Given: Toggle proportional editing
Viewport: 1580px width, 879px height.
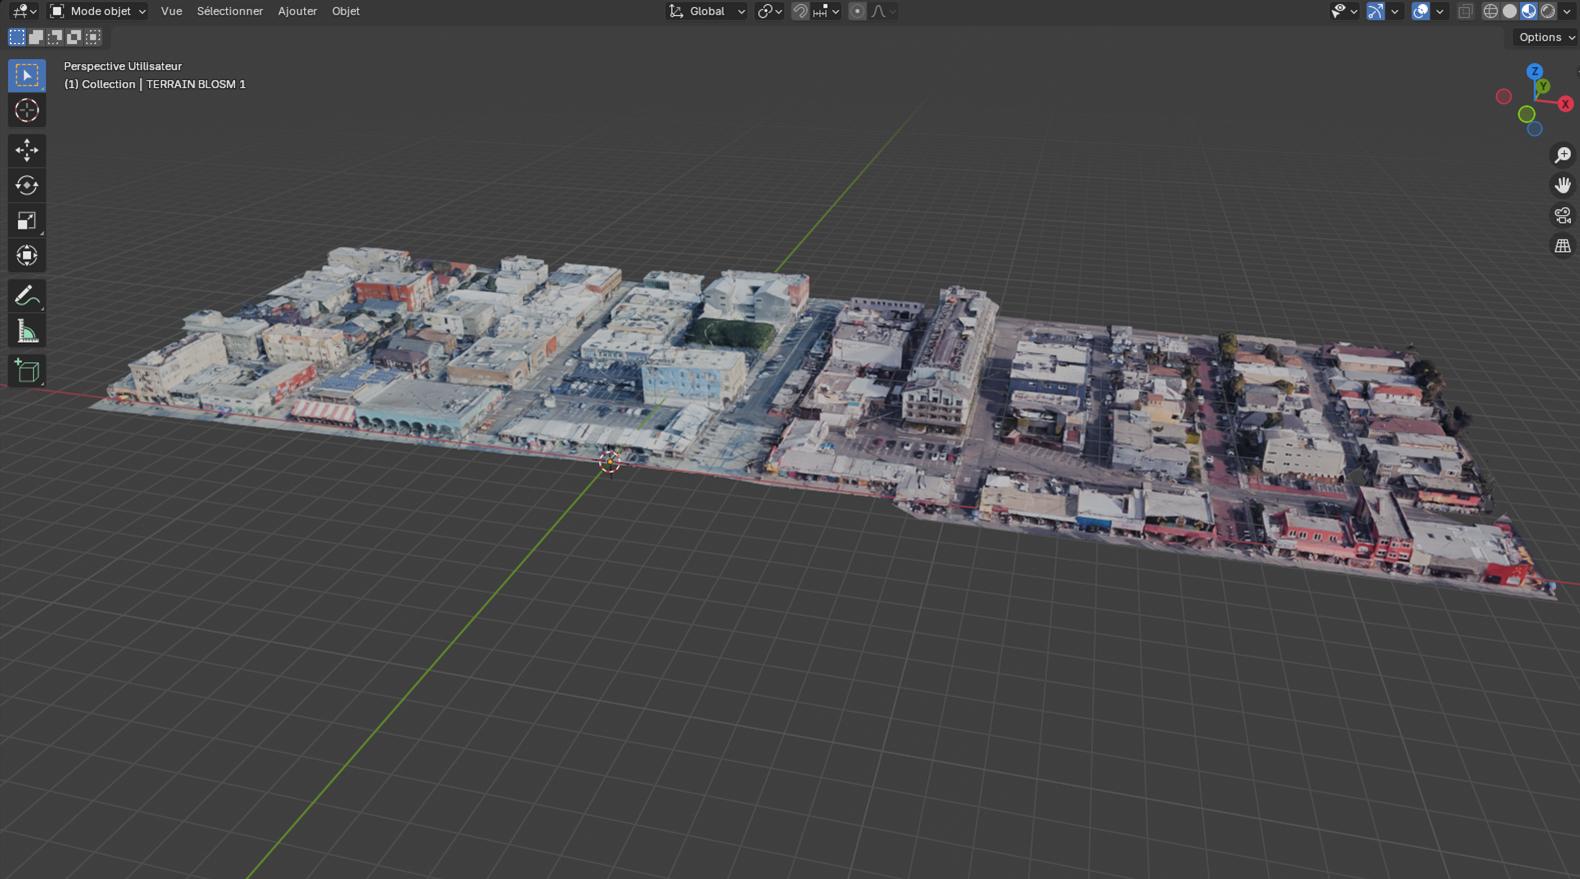Looking at the screenshot, I should tap(857, 11).
